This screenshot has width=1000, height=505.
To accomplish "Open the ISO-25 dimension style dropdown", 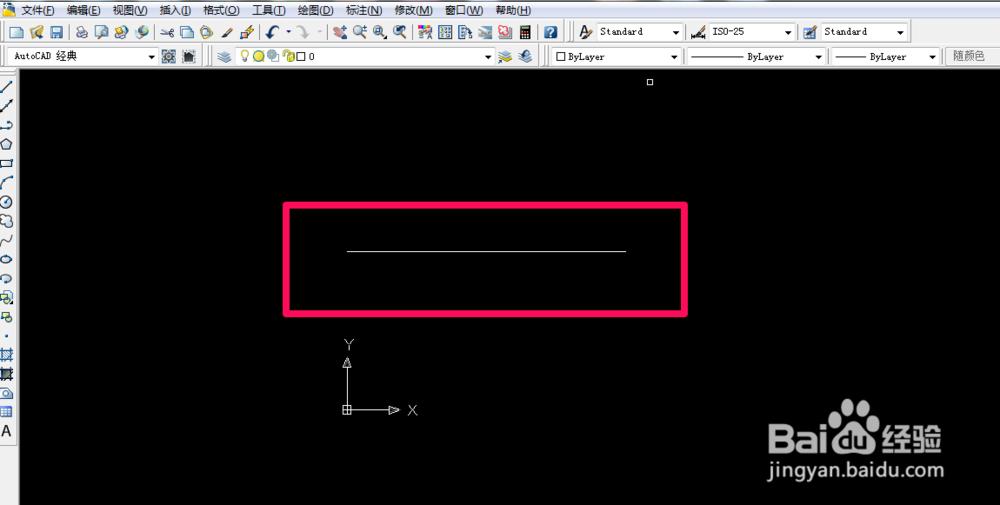I will pos(788,32).
